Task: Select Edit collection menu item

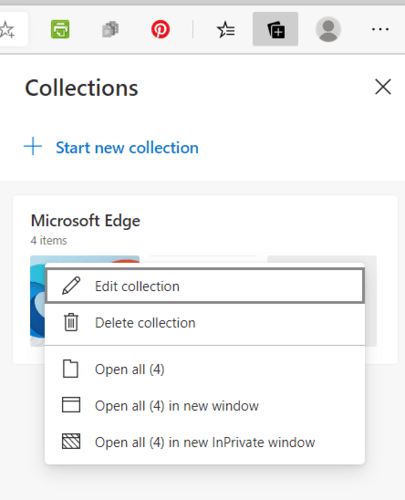Action: [205, 286]
